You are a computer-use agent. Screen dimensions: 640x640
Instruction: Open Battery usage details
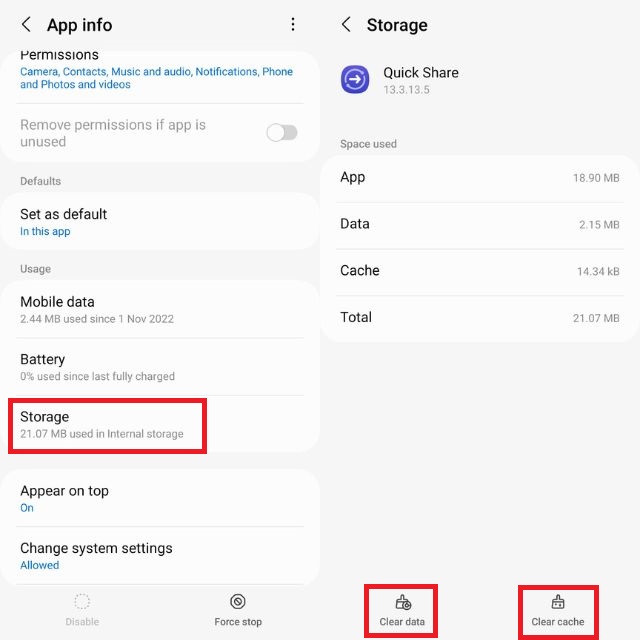pos(160,367)
